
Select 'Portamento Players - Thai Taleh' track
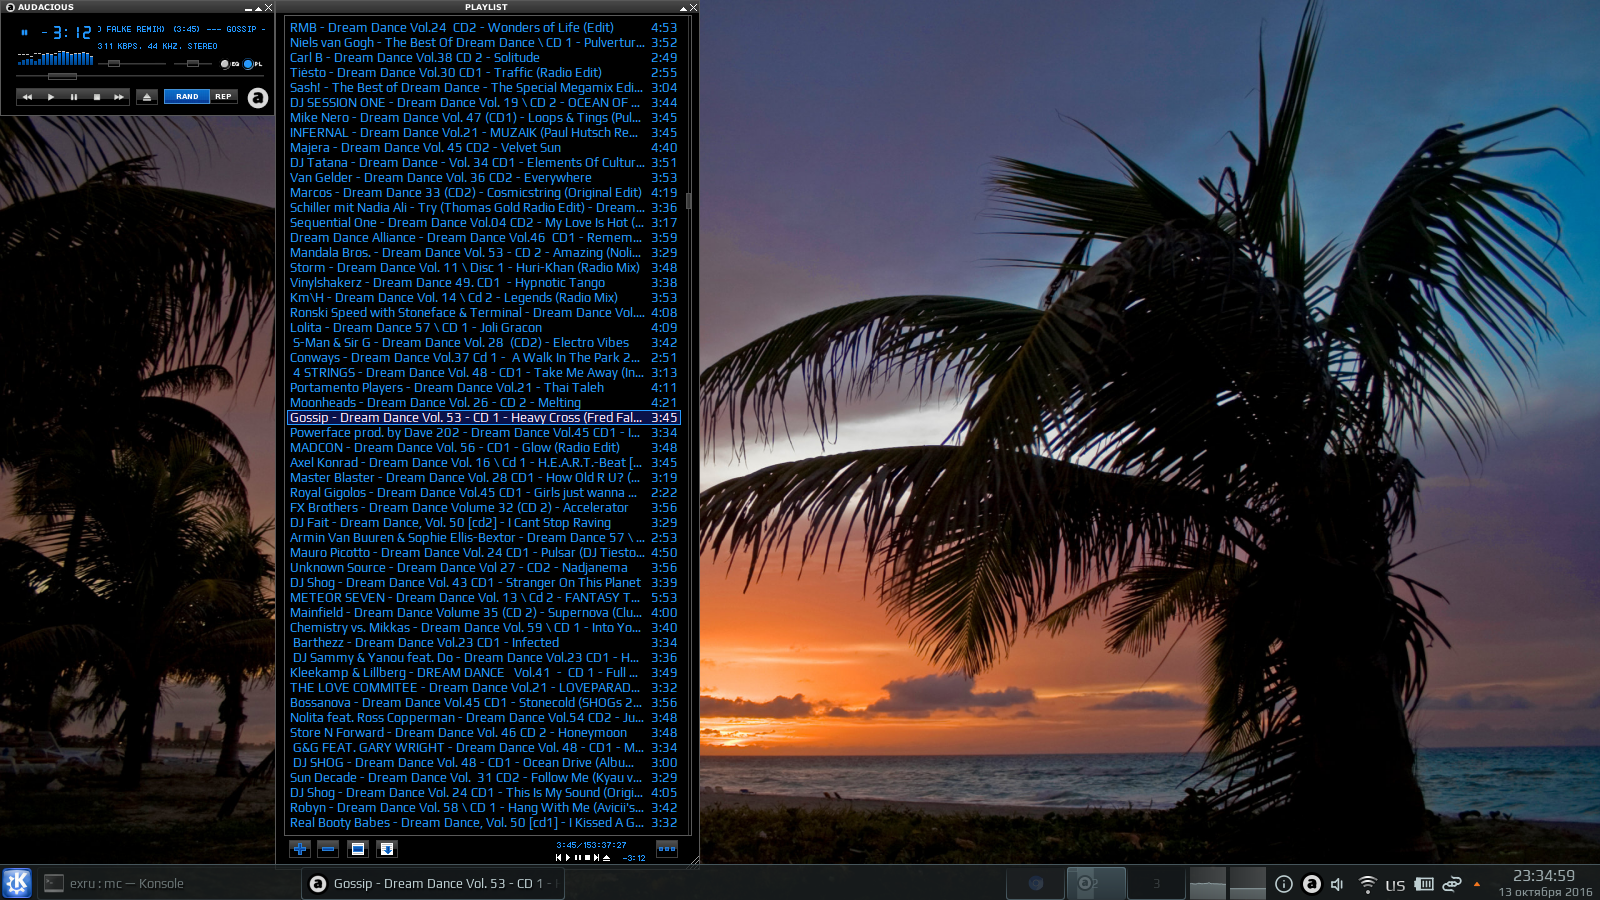click(483, 387)
